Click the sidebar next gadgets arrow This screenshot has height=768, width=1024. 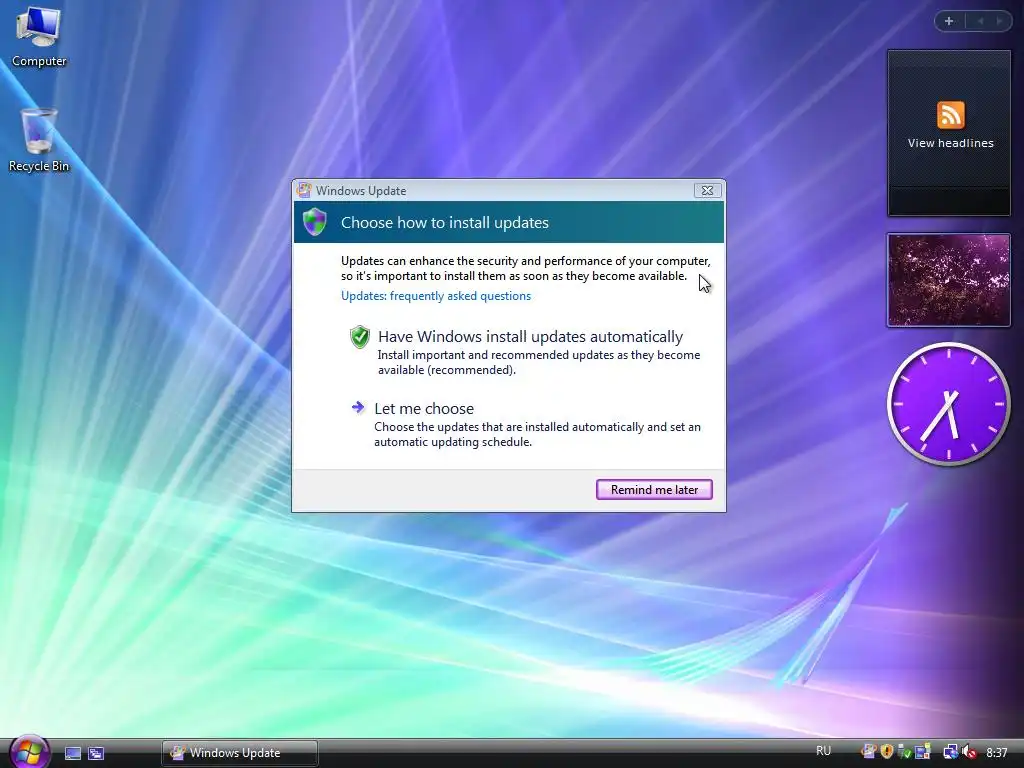point(999,21)
